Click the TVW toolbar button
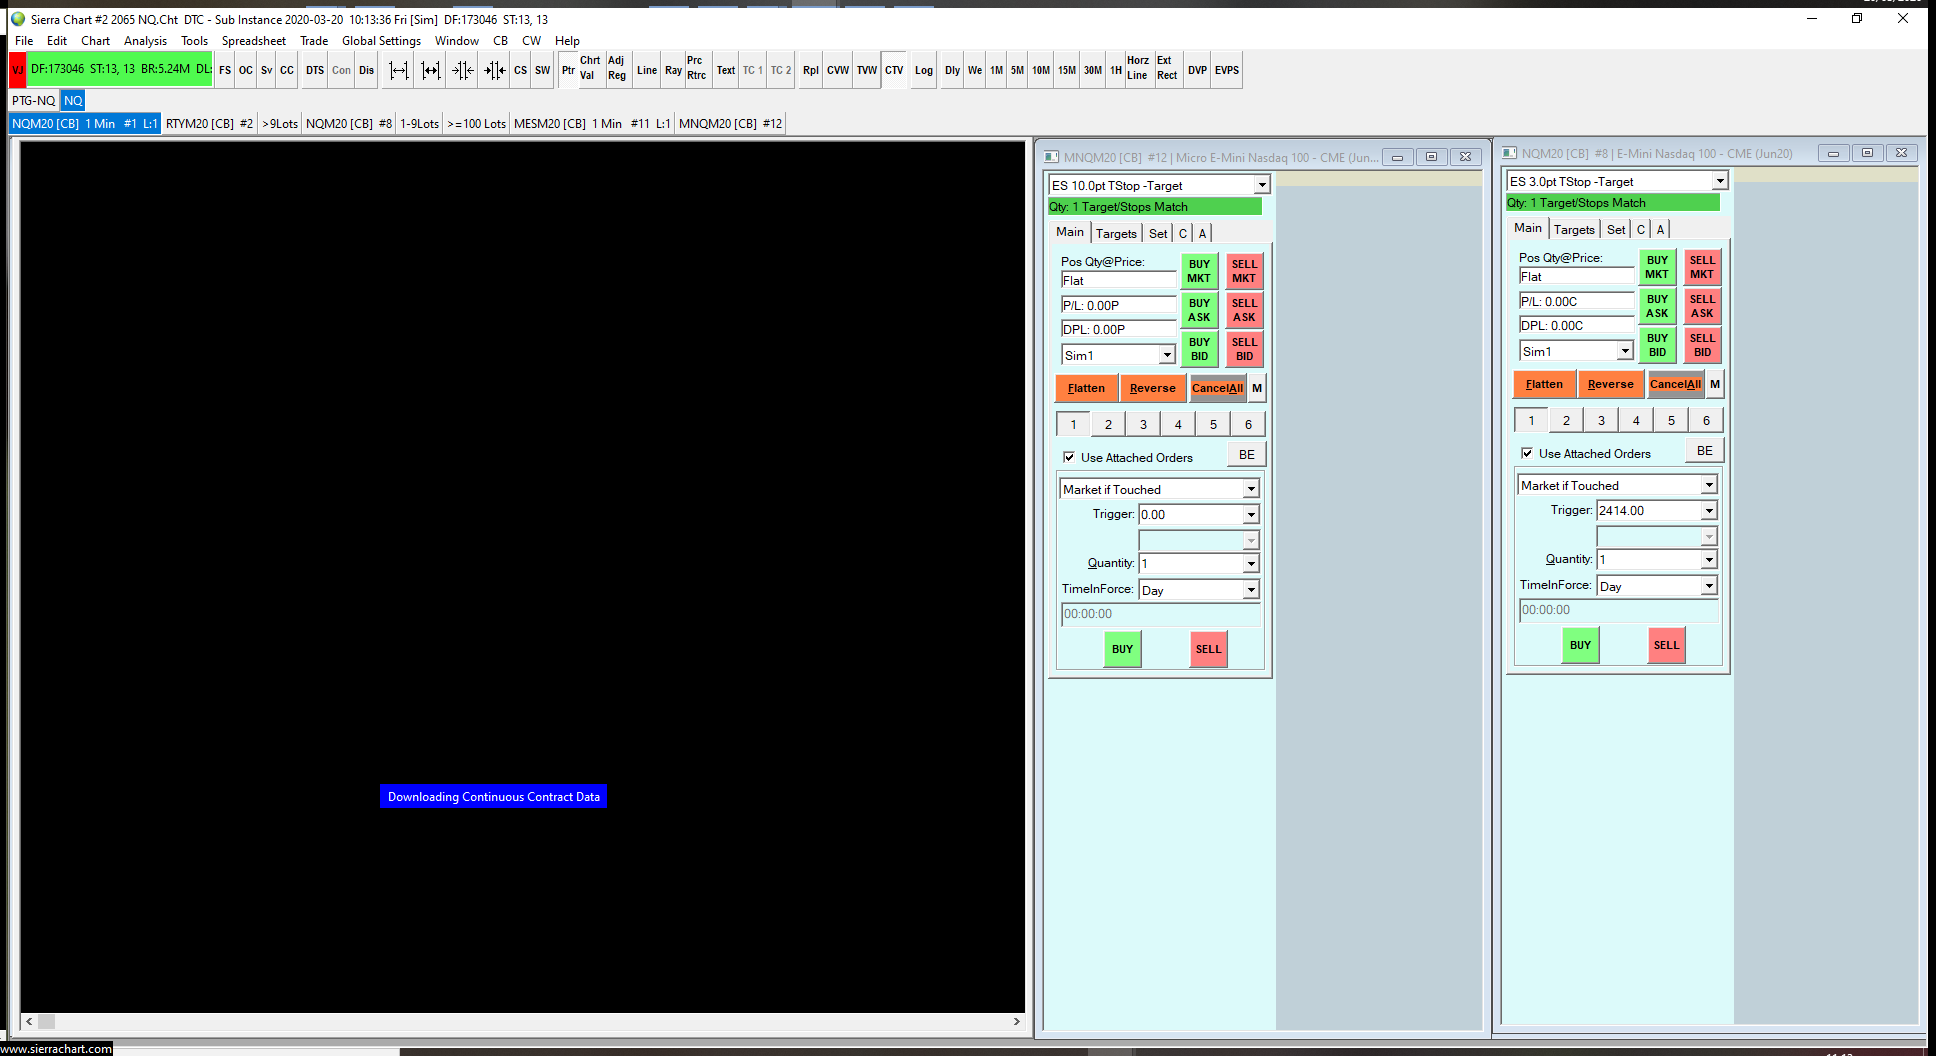Screen dimensions: 1936x1056 tap(867, 70)
